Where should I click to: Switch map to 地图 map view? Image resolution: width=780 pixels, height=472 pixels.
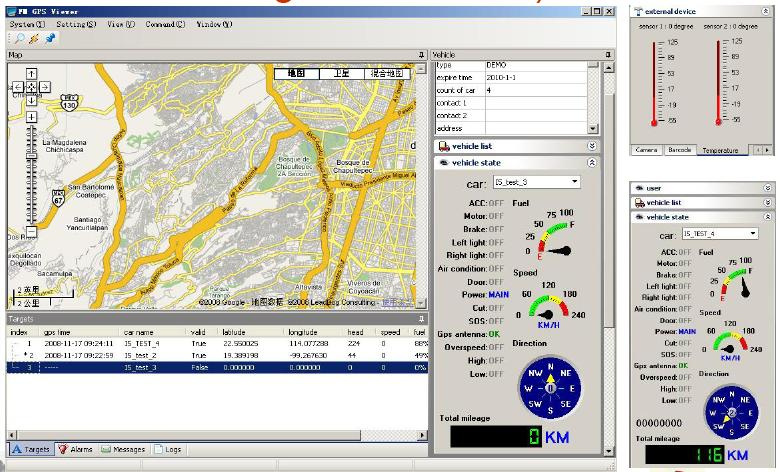(296, 74)
